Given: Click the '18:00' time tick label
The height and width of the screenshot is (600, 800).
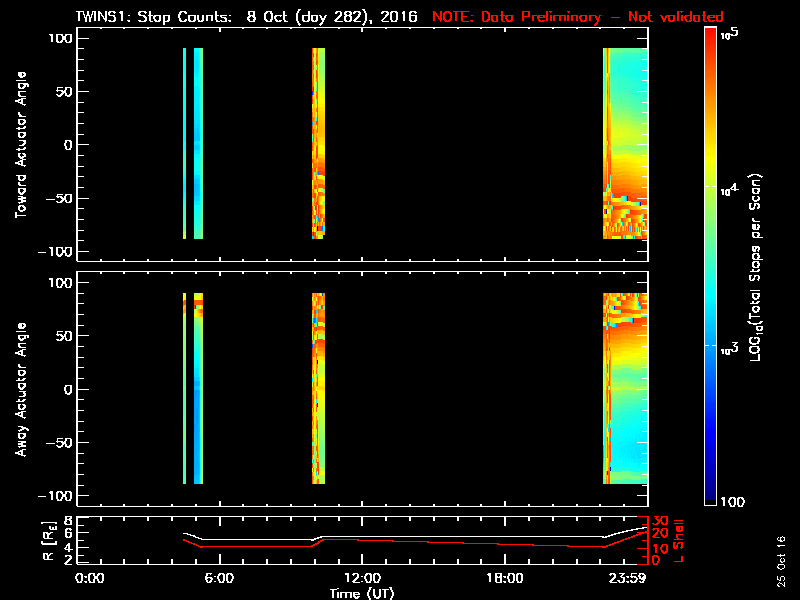Looking at the screenshot, I should coord(505,578).
